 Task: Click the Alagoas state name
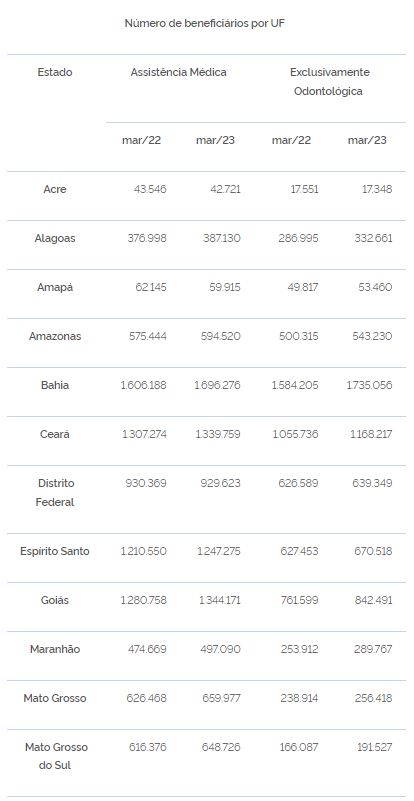pyautogui.click(x=55, y=238)
